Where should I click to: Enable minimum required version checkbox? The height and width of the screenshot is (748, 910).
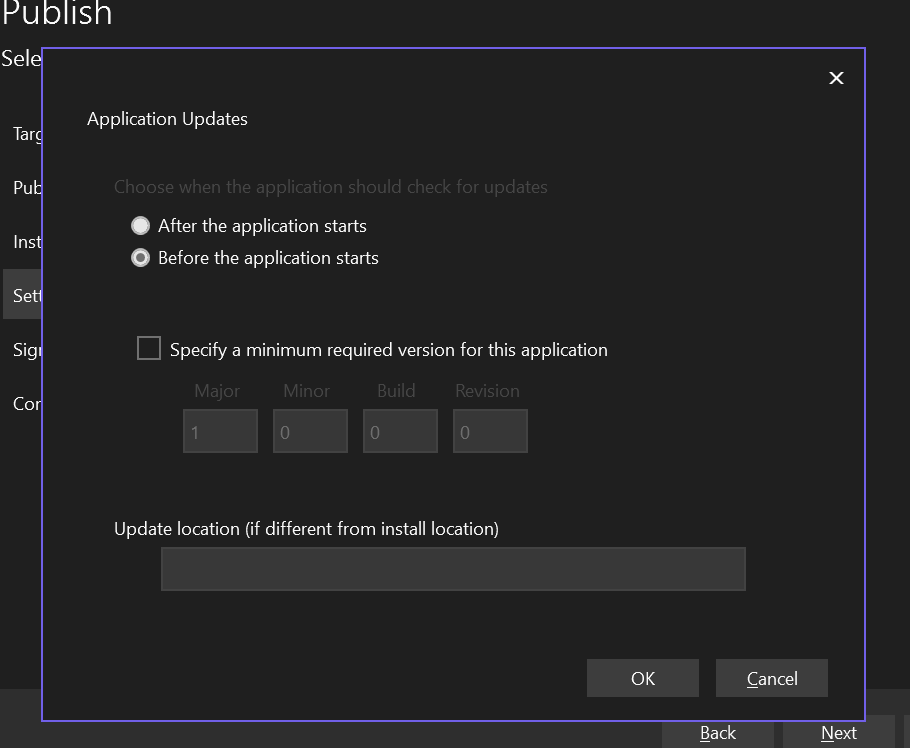click(x=148, y=348)
